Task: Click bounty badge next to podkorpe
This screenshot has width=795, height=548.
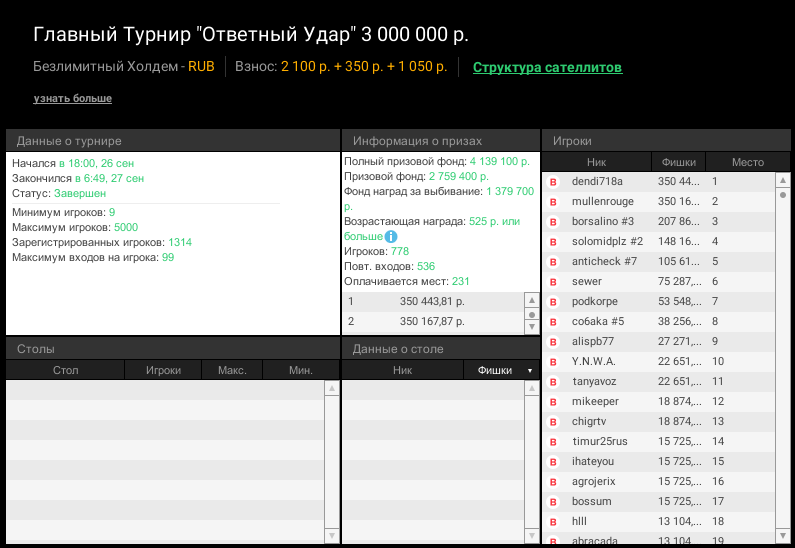Action: coord(553,302)
